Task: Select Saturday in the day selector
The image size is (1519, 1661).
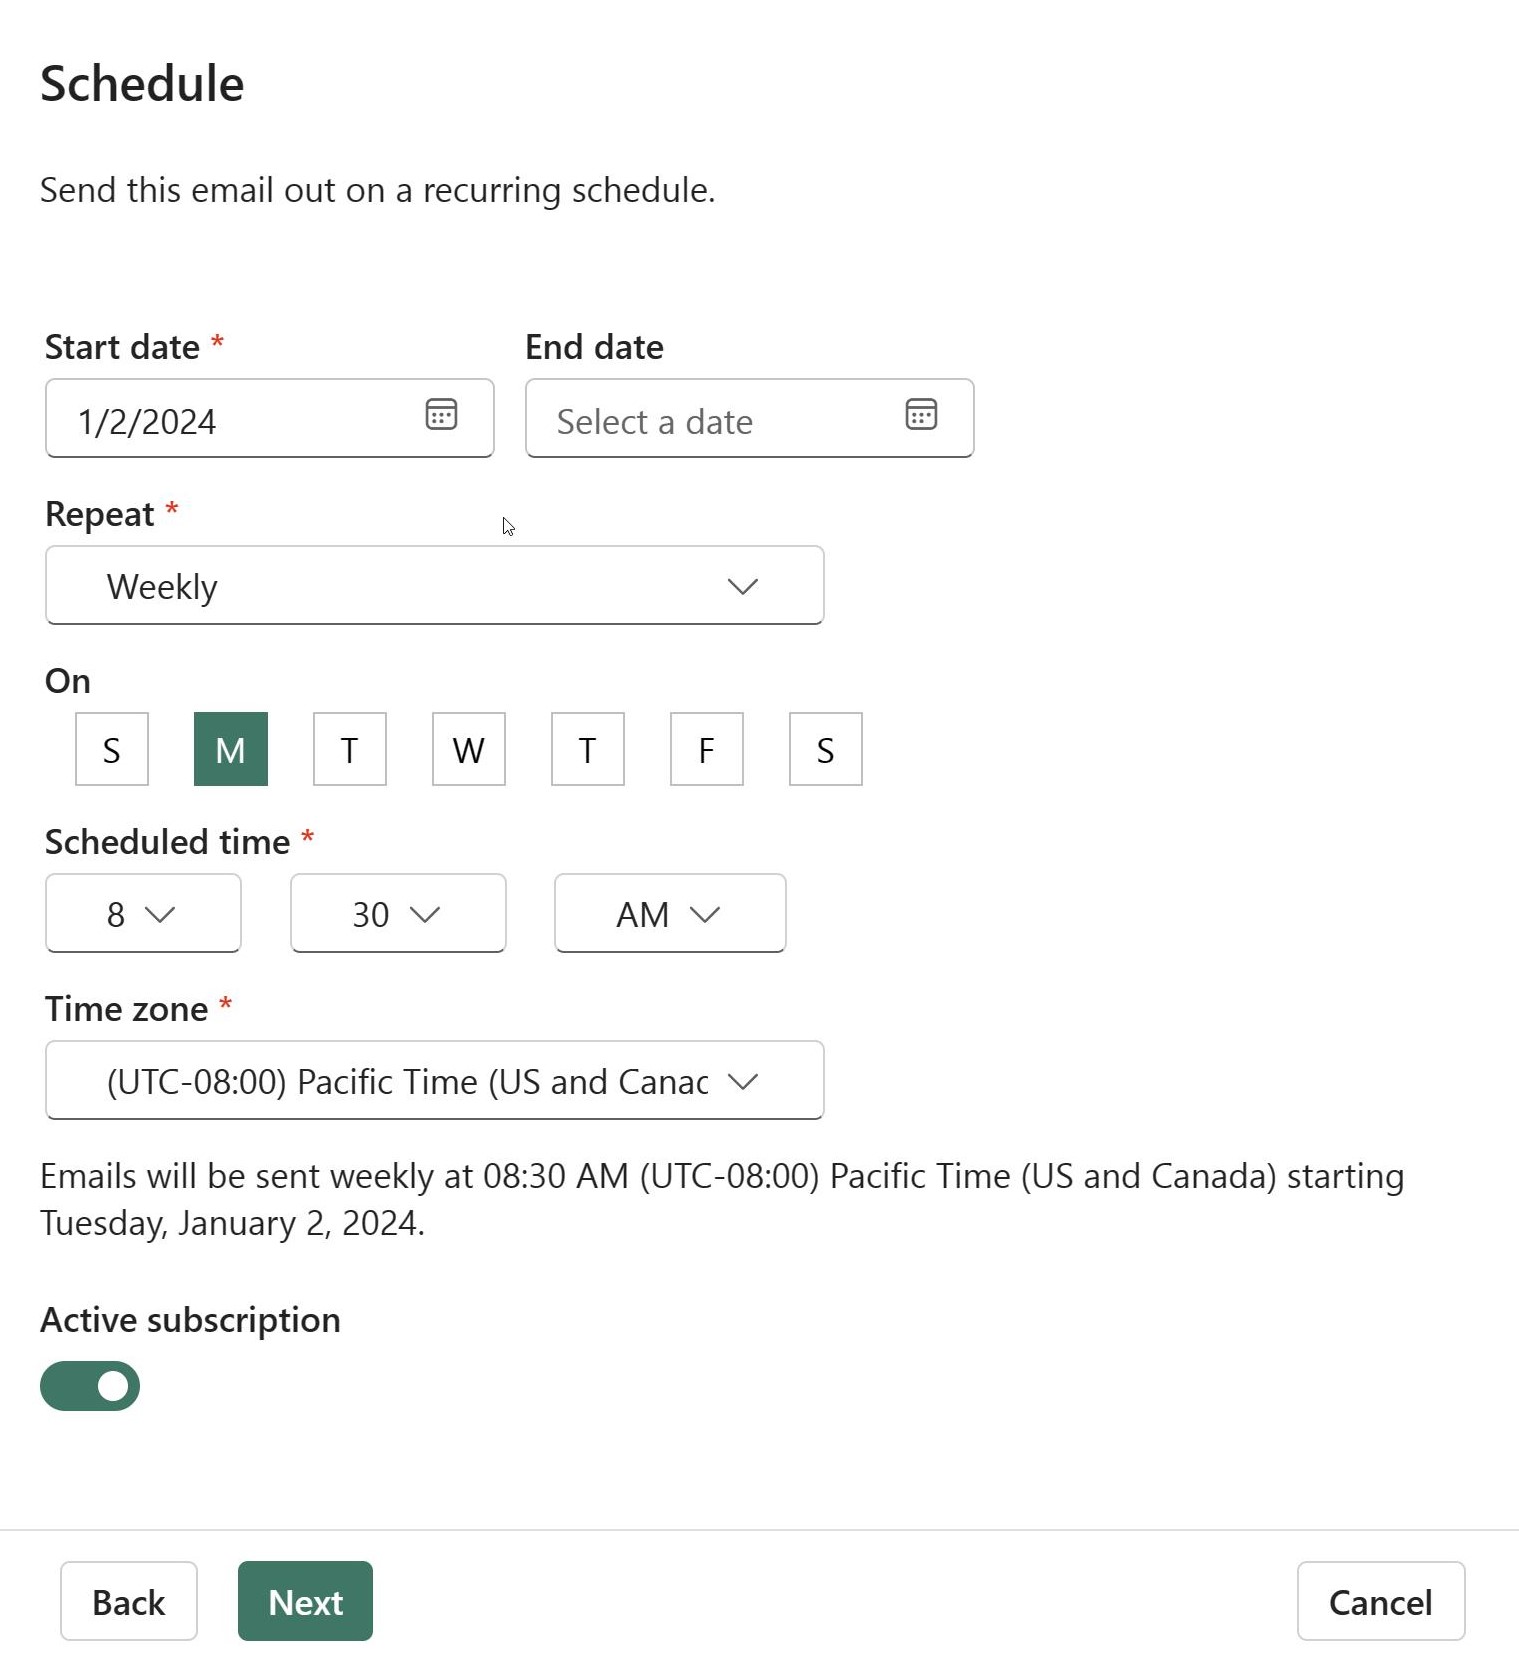Action: tap(825, 748)
